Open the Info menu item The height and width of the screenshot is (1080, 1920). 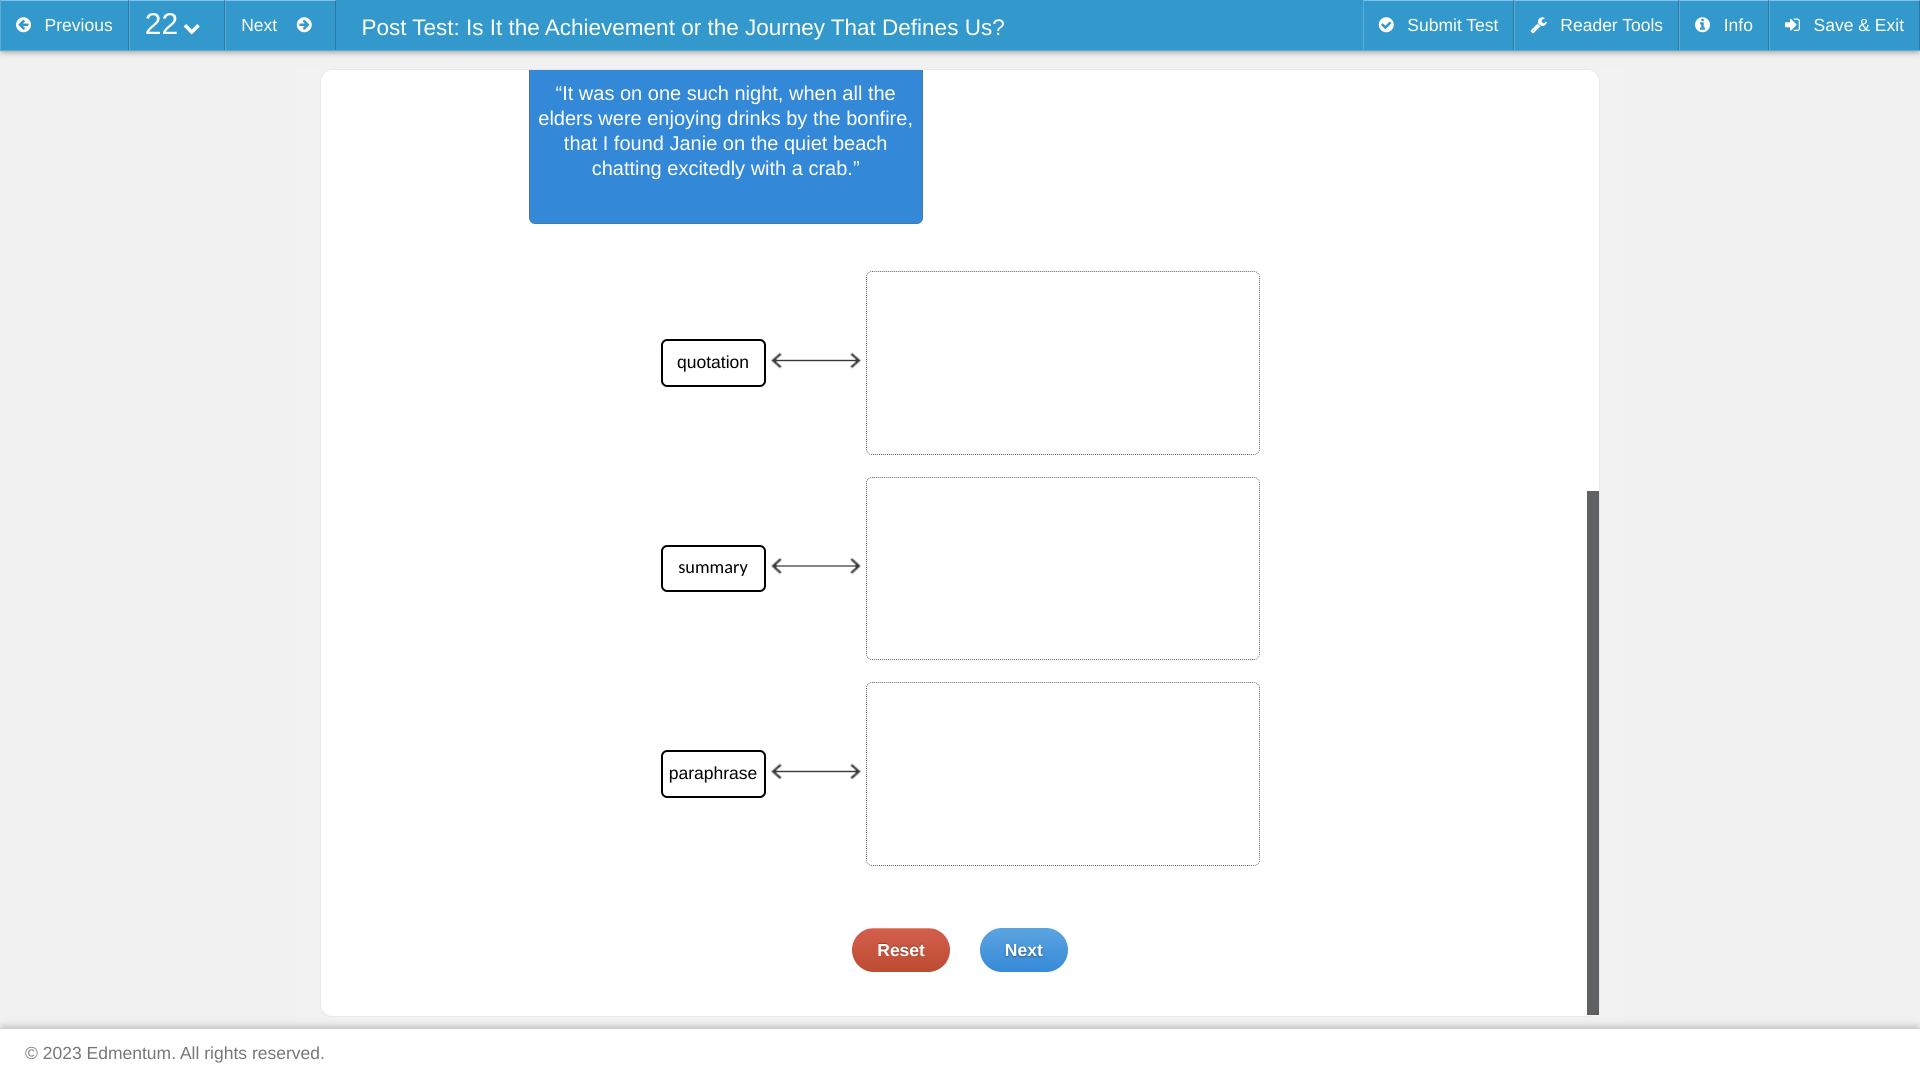(x=1723, y=25)
